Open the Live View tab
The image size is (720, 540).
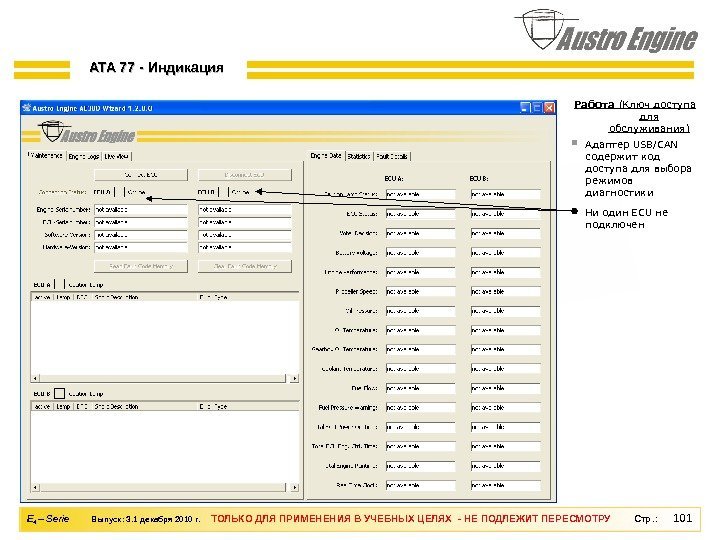pos(117,157)
